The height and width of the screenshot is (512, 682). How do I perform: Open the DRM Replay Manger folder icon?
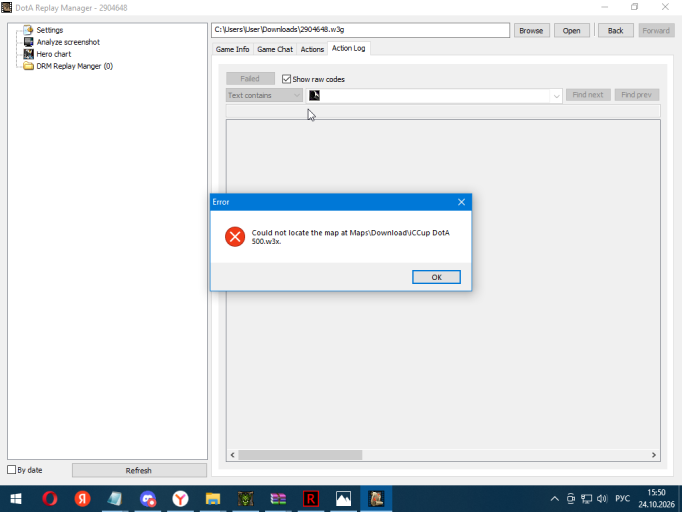coord(28,66)
